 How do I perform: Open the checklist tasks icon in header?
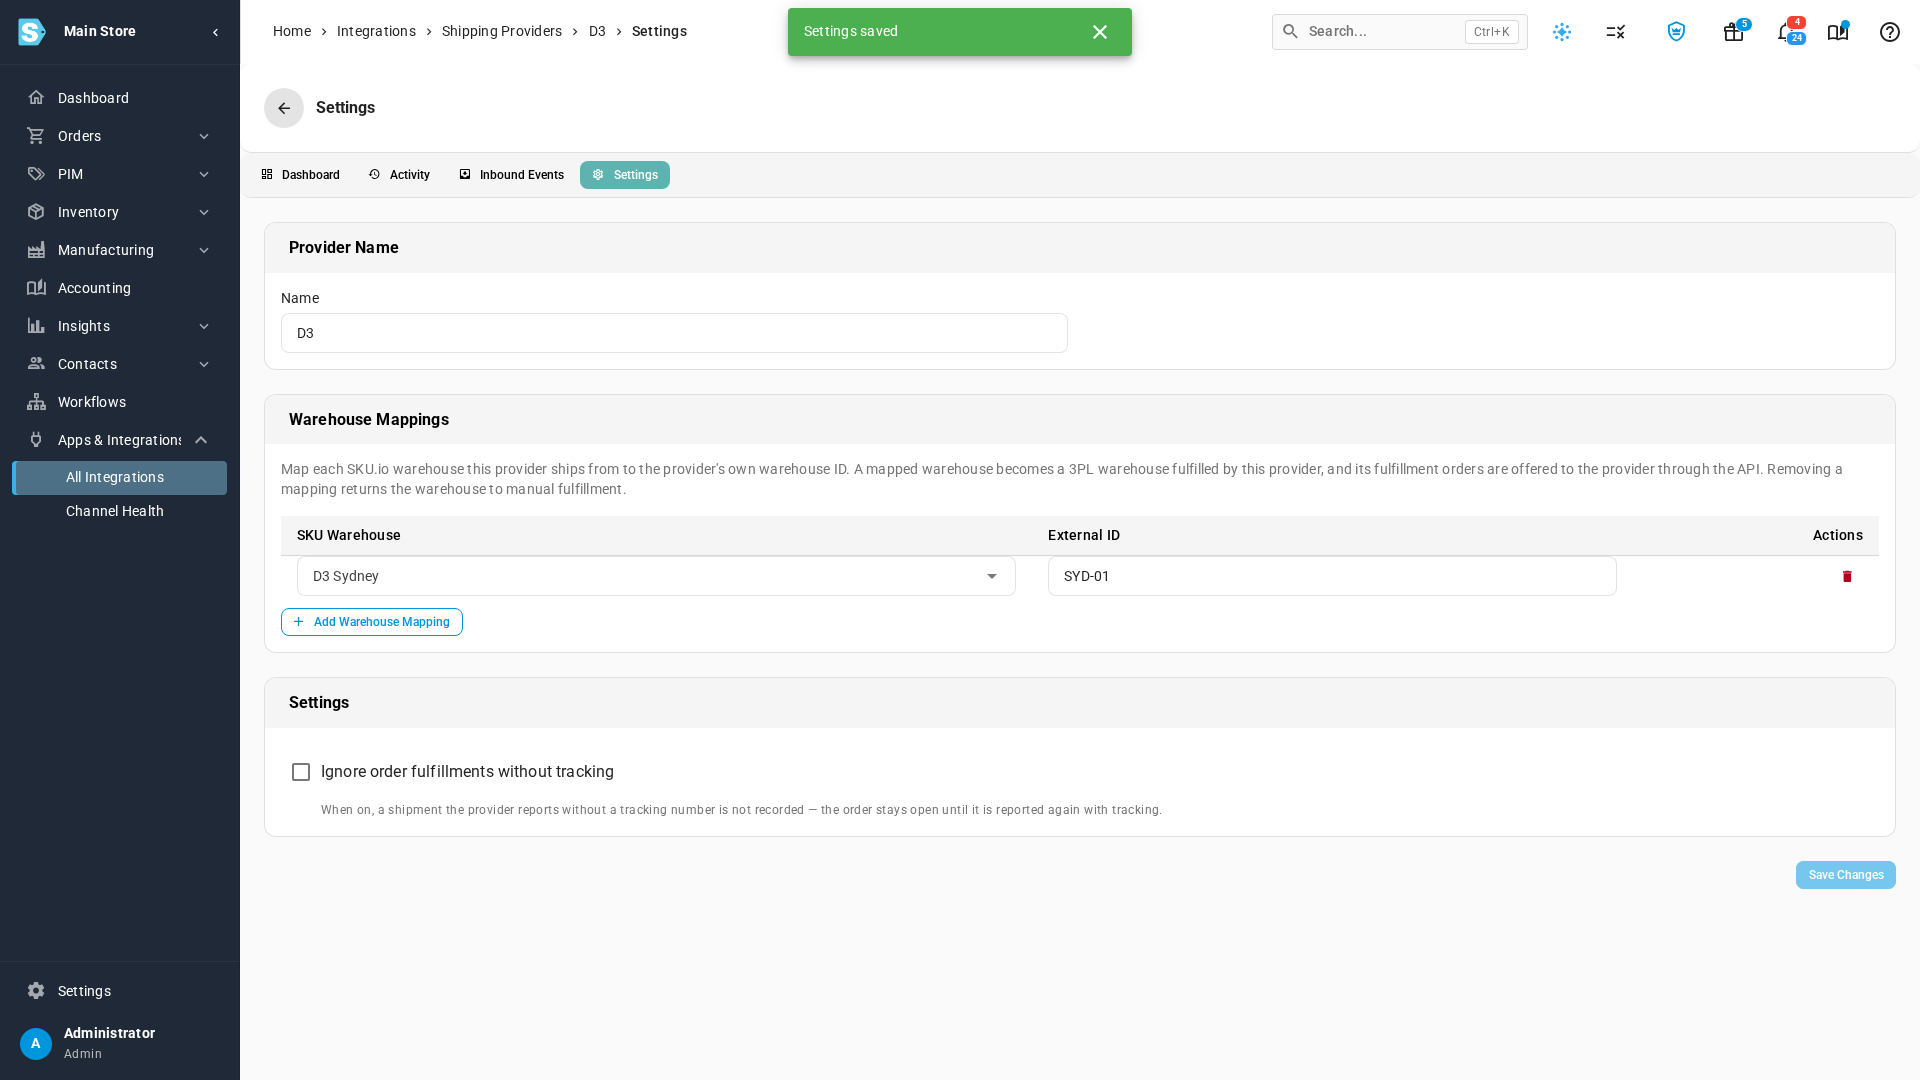pos(1616,32)
